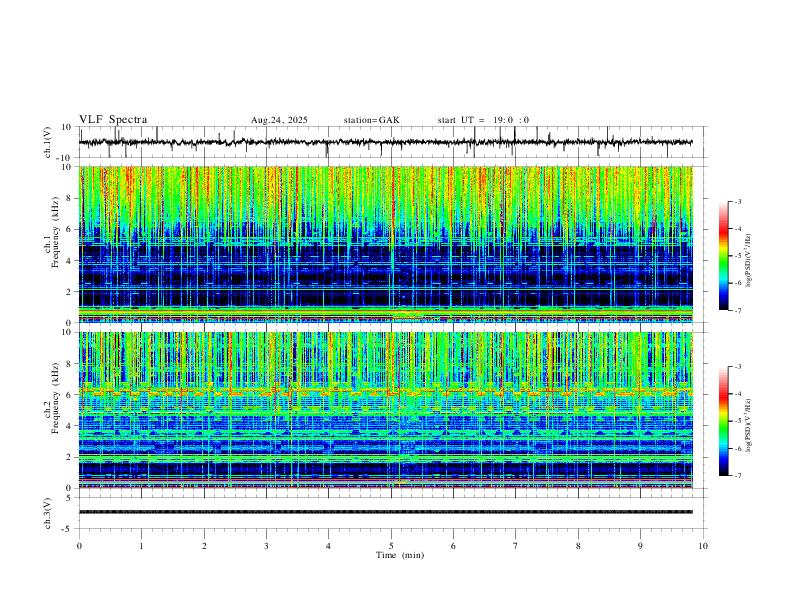Click the 'Time (min)' axis title
Viewport: 792px width, 612px height.
click(400, 555)
